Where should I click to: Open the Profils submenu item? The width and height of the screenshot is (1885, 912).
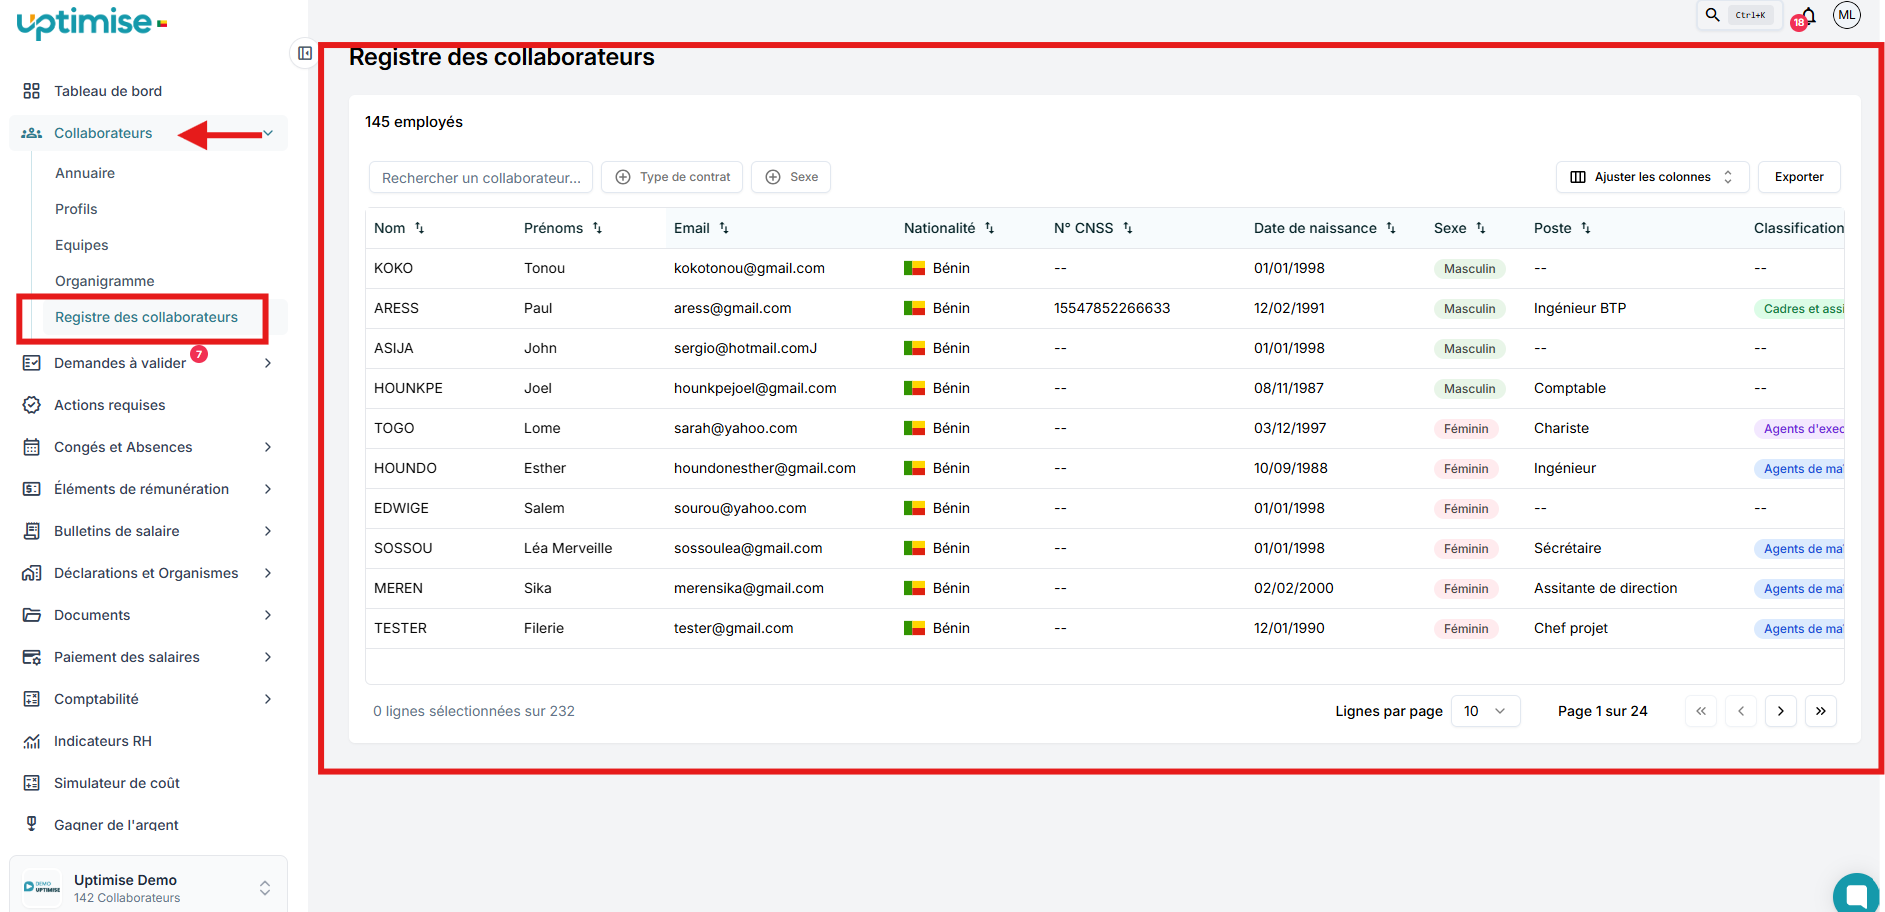point(76,209)
